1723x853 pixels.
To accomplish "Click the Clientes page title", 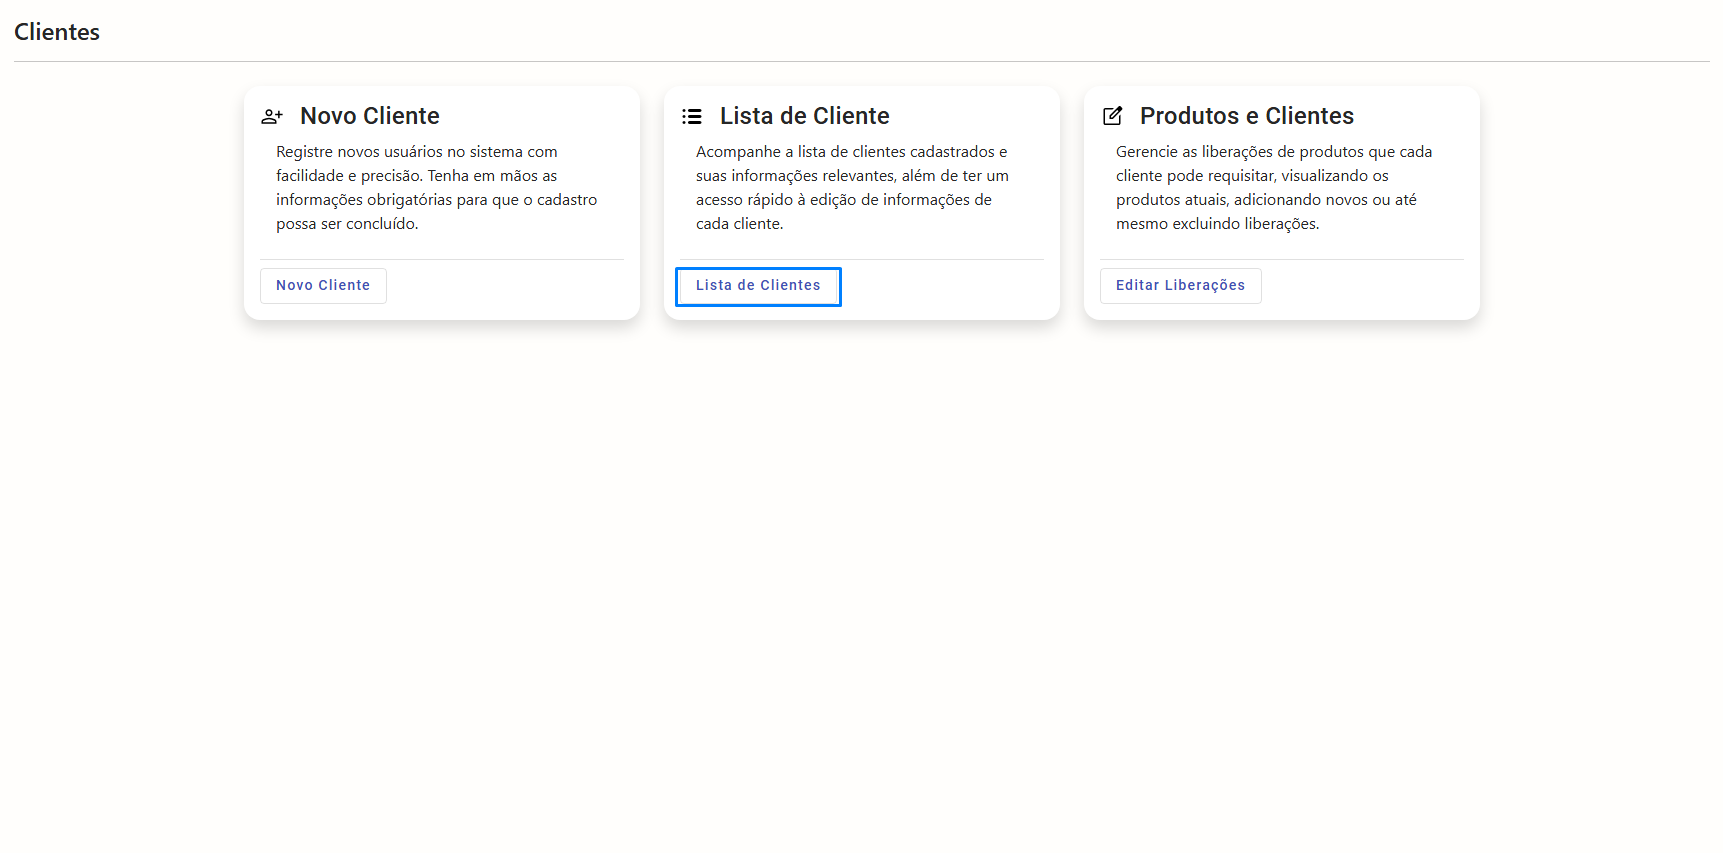I will (57, 32).
